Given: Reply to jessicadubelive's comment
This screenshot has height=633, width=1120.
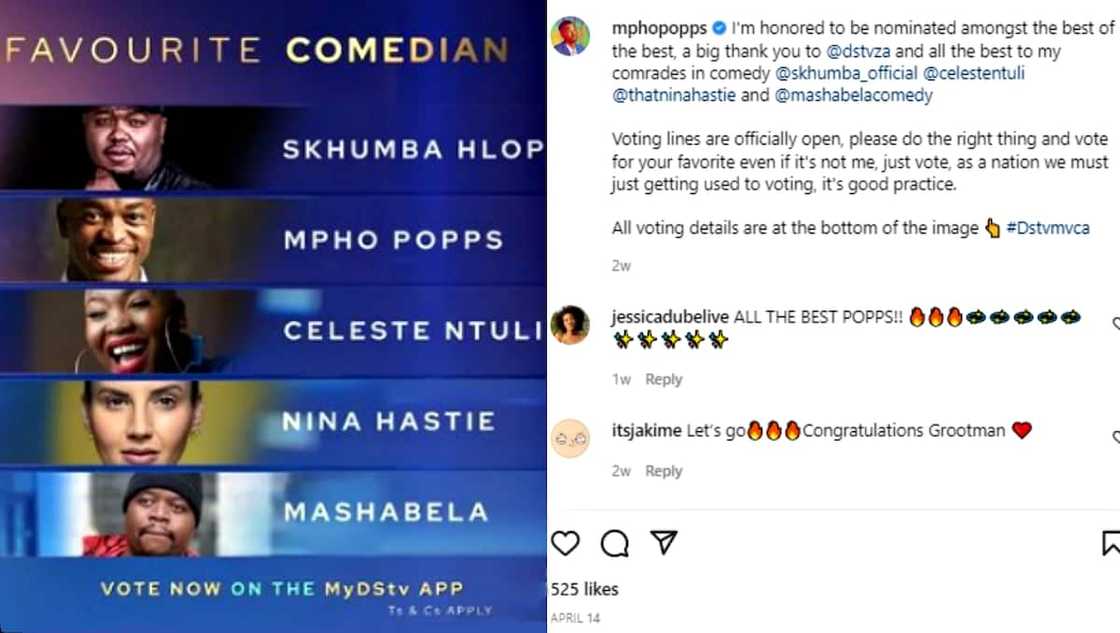Looking at the screenshot, I should tap(663, 379).
